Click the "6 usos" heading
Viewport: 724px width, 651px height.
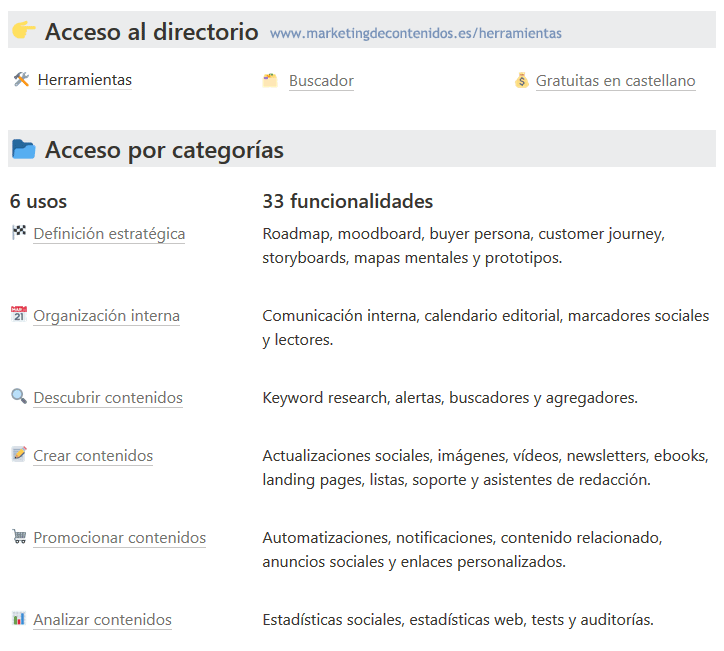[x=38, y=202]
